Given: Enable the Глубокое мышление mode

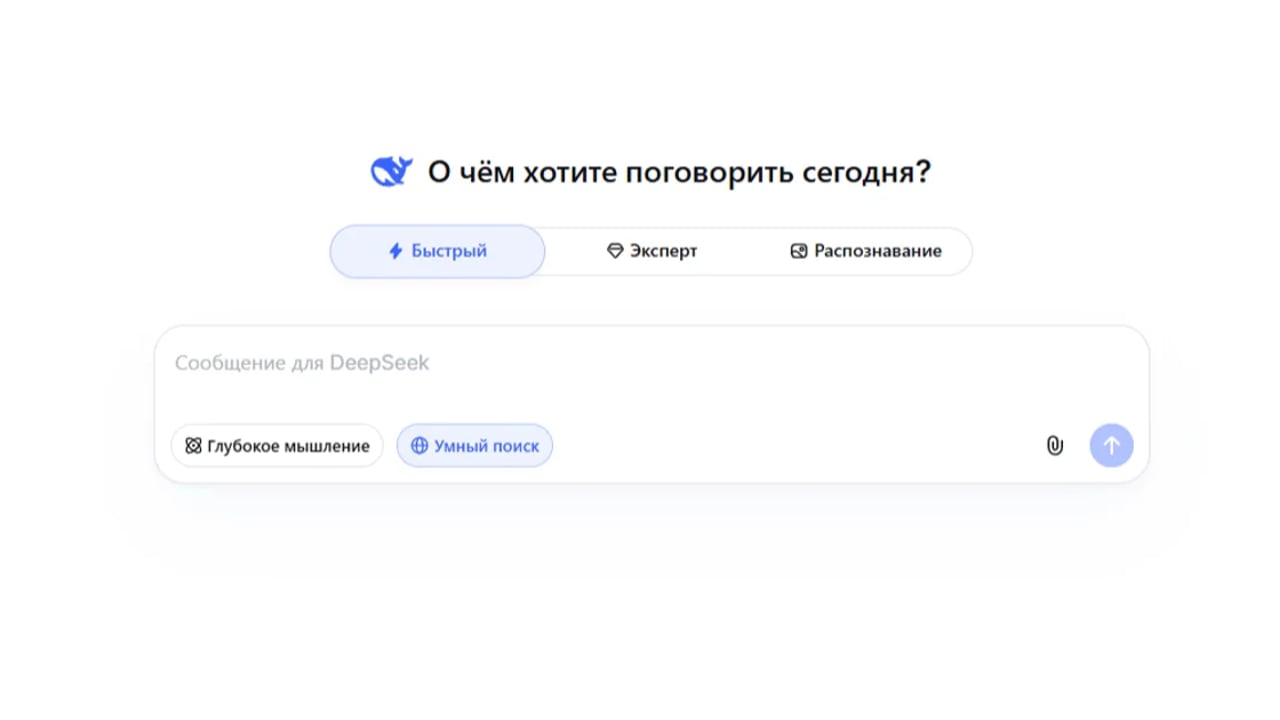Looking at the screenshot, I should pos(277,446).
